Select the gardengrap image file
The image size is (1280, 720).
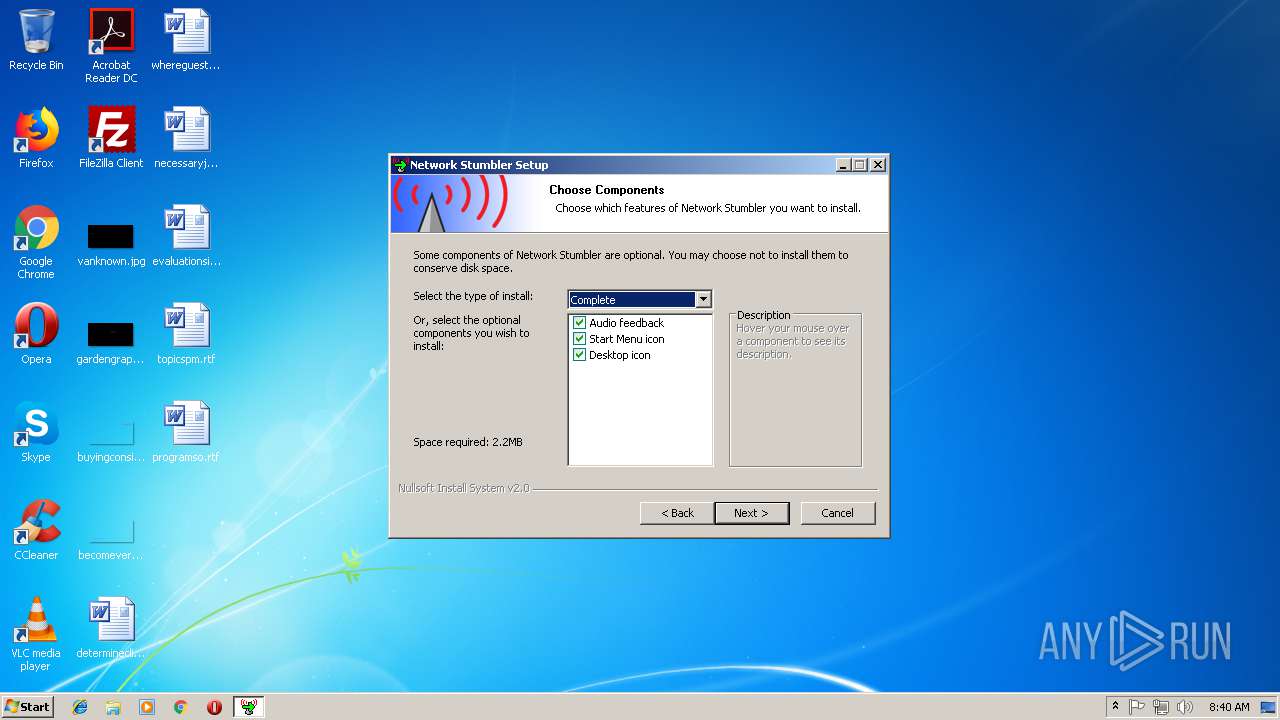(111, 340)
